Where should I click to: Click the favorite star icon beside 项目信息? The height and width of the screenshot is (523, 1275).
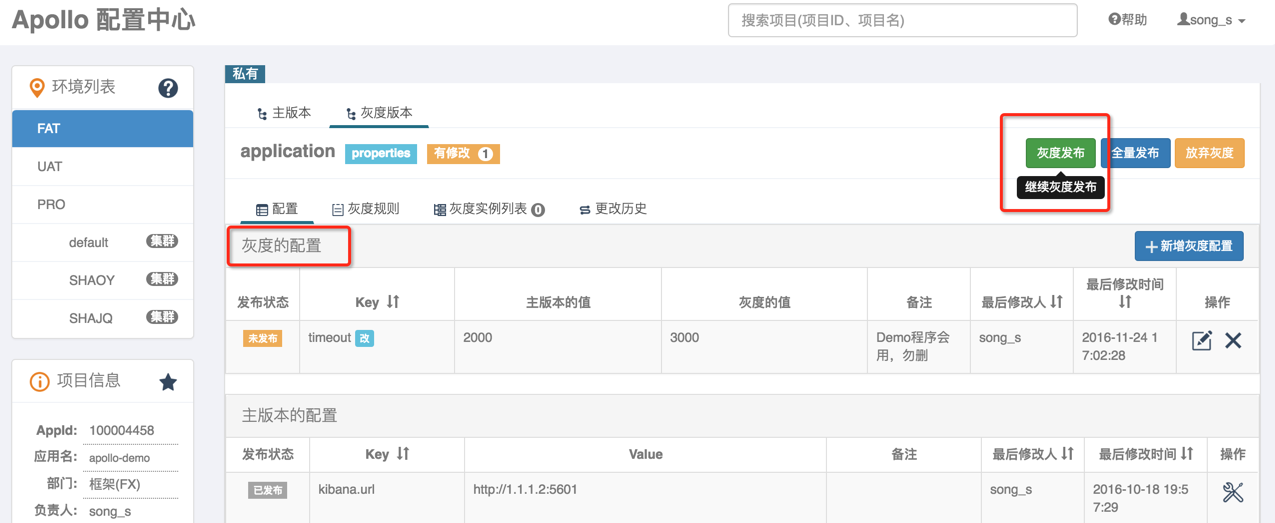click(168, 381)
